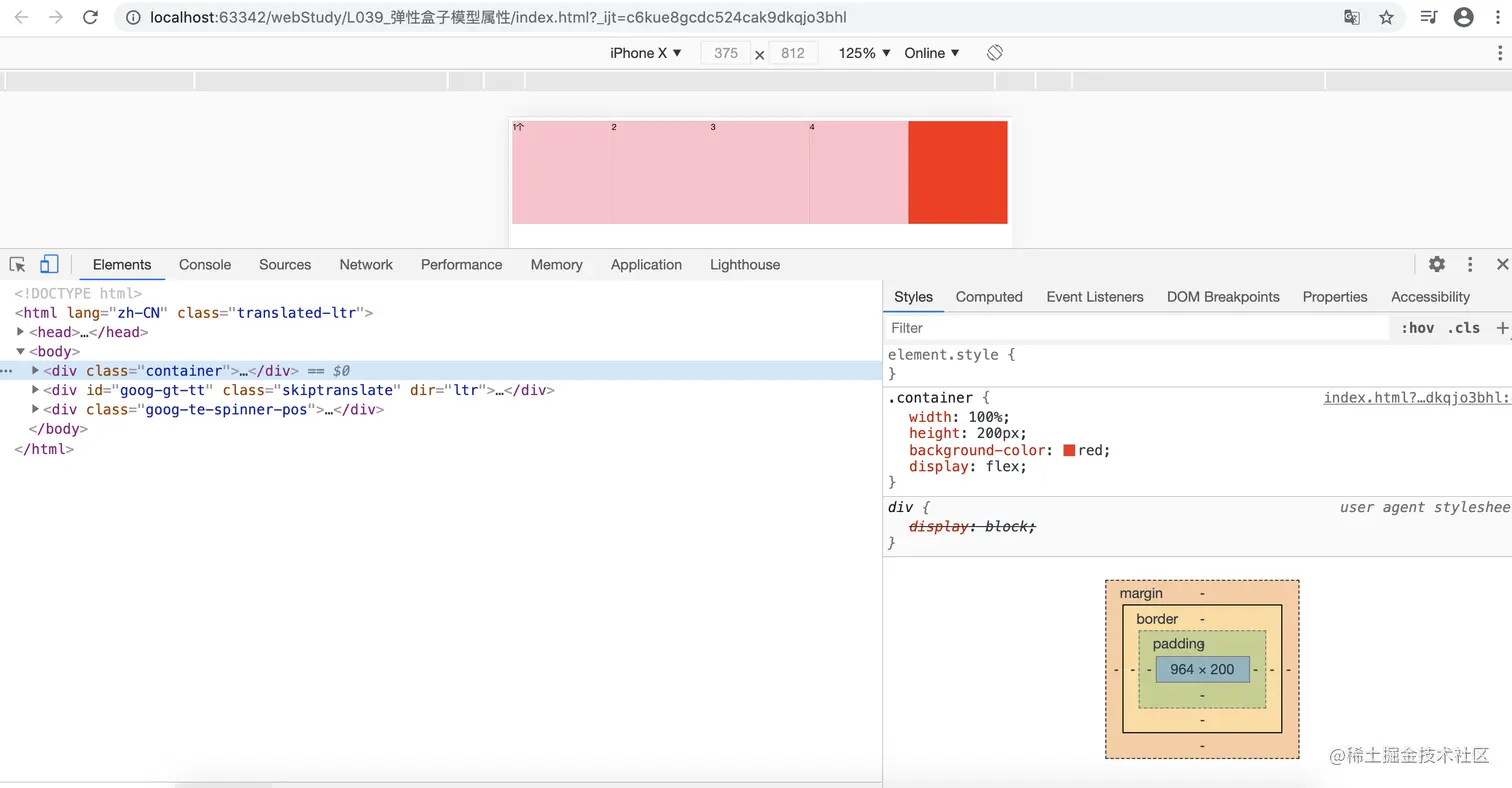Image resolution: width=1512 pixels, height=788 pixels.
Task: Click flex item 4 in page preview
Action: 858,172
